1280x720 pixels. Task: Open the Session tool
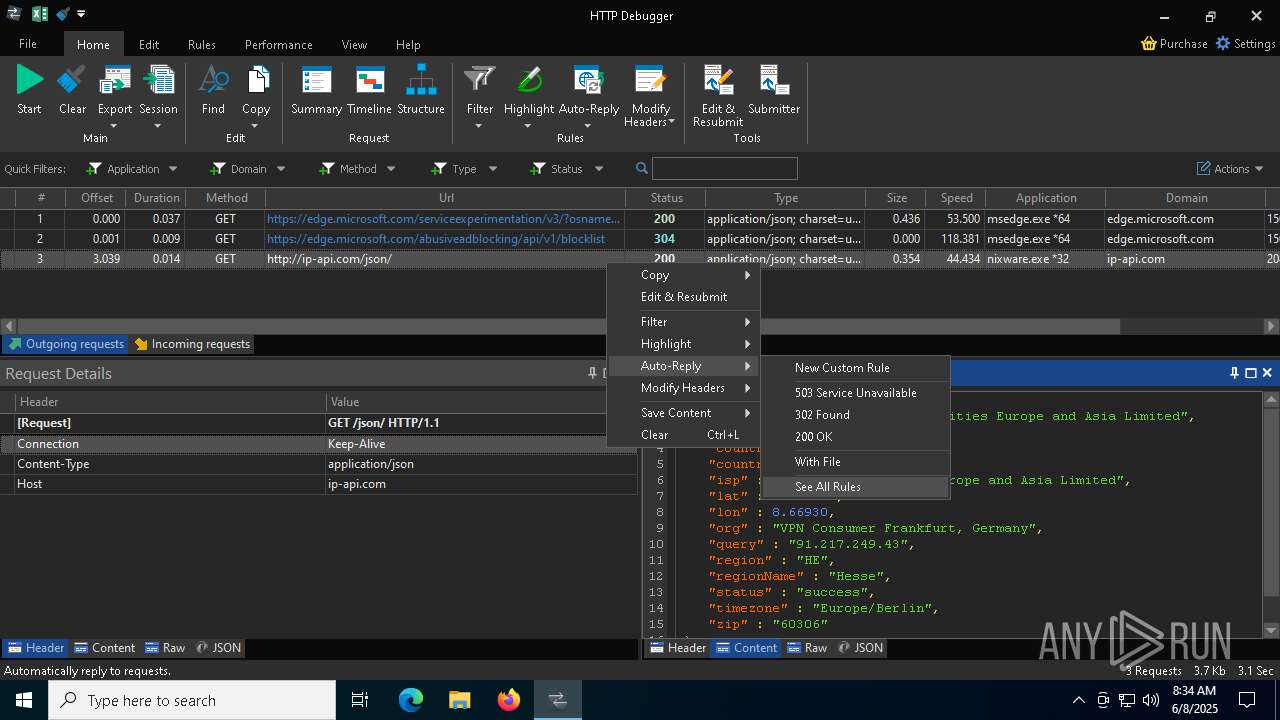(158, 97)
